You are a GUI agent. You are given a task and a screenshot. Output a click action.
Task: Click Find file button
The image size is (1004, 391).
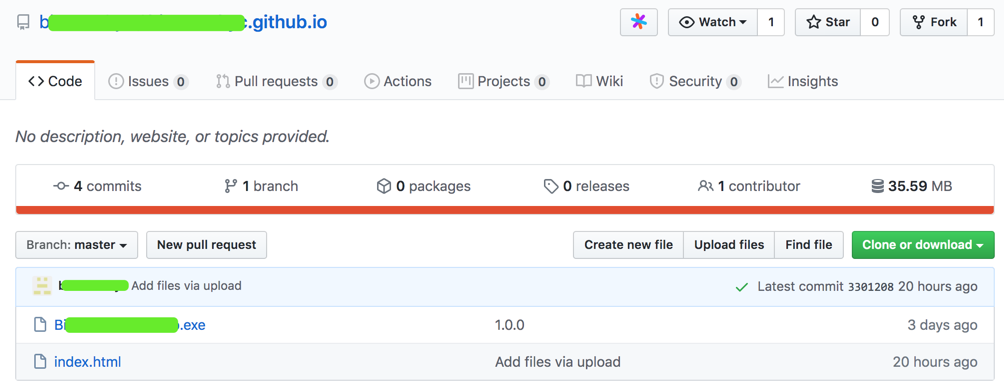pyautogui.click(x=809, y=245)
